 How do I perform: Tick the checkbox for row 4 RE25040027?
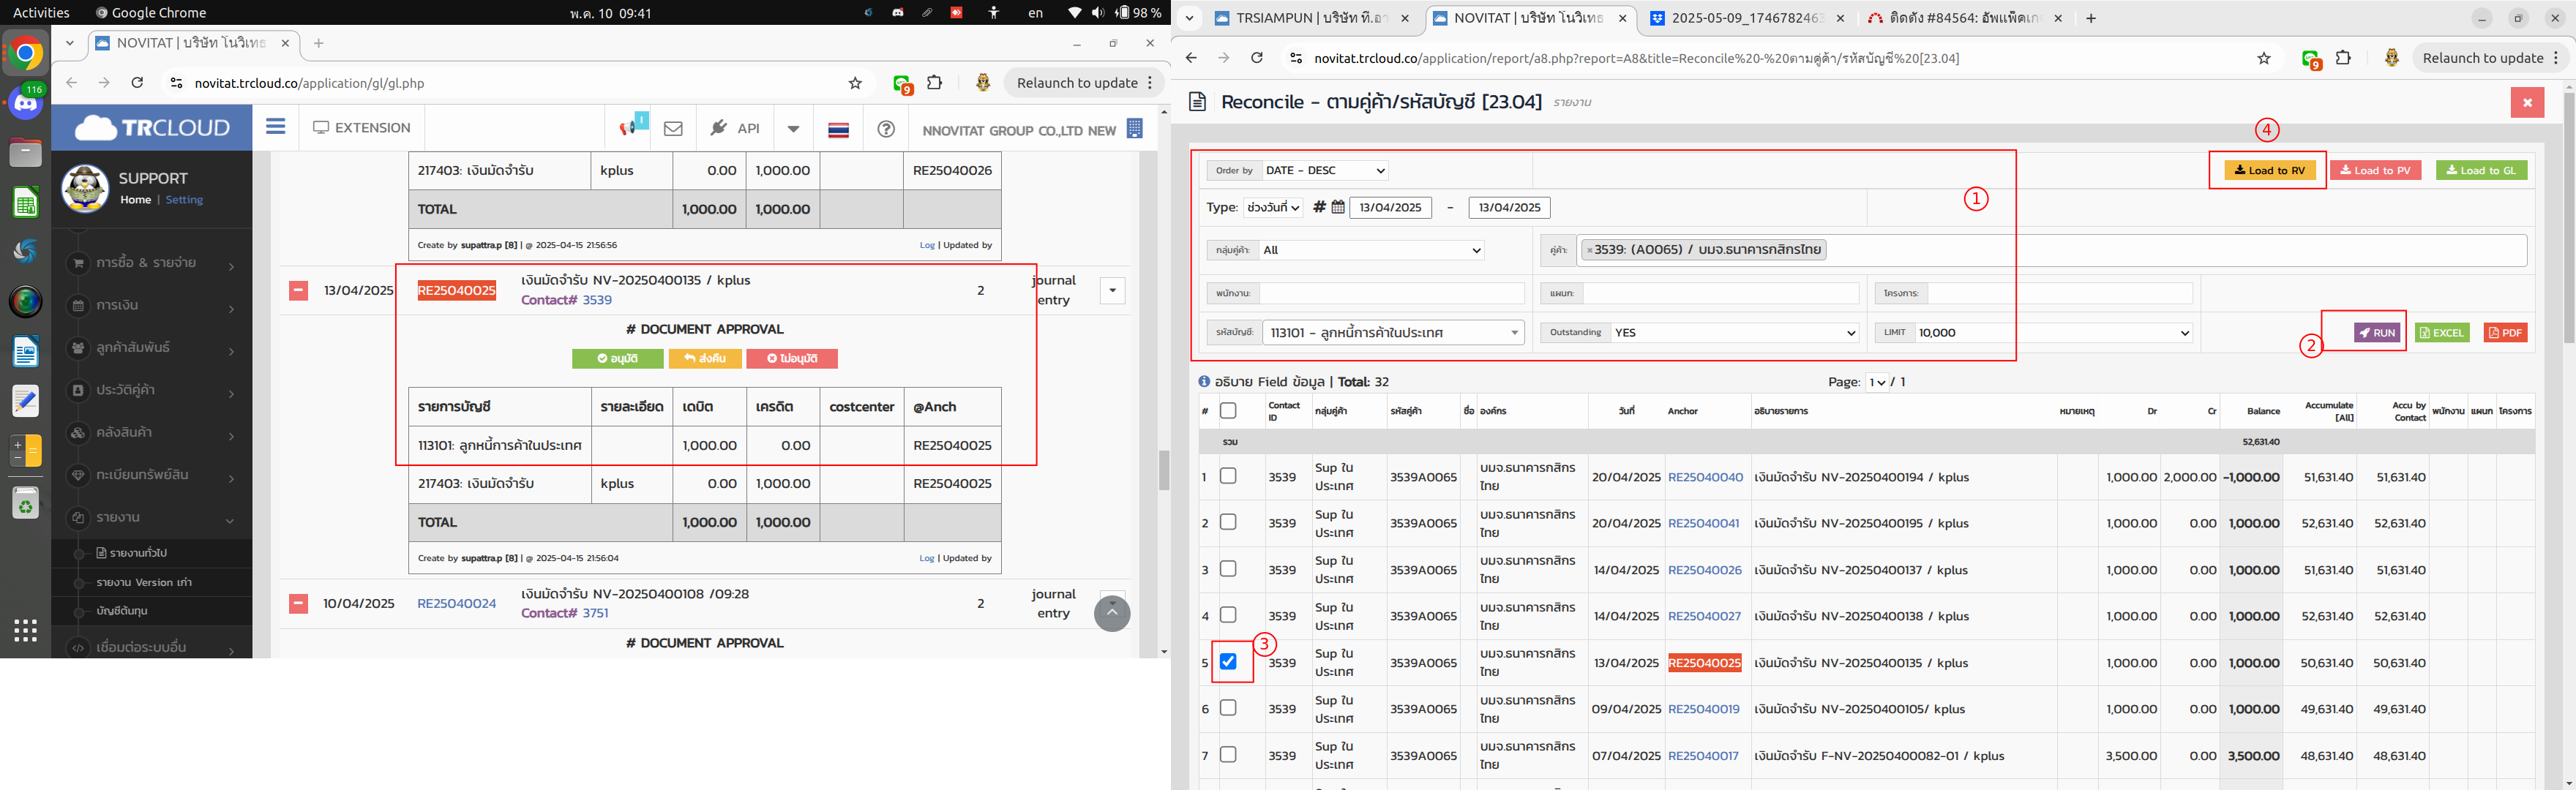pyautogui.click(x=1228, y=615)
